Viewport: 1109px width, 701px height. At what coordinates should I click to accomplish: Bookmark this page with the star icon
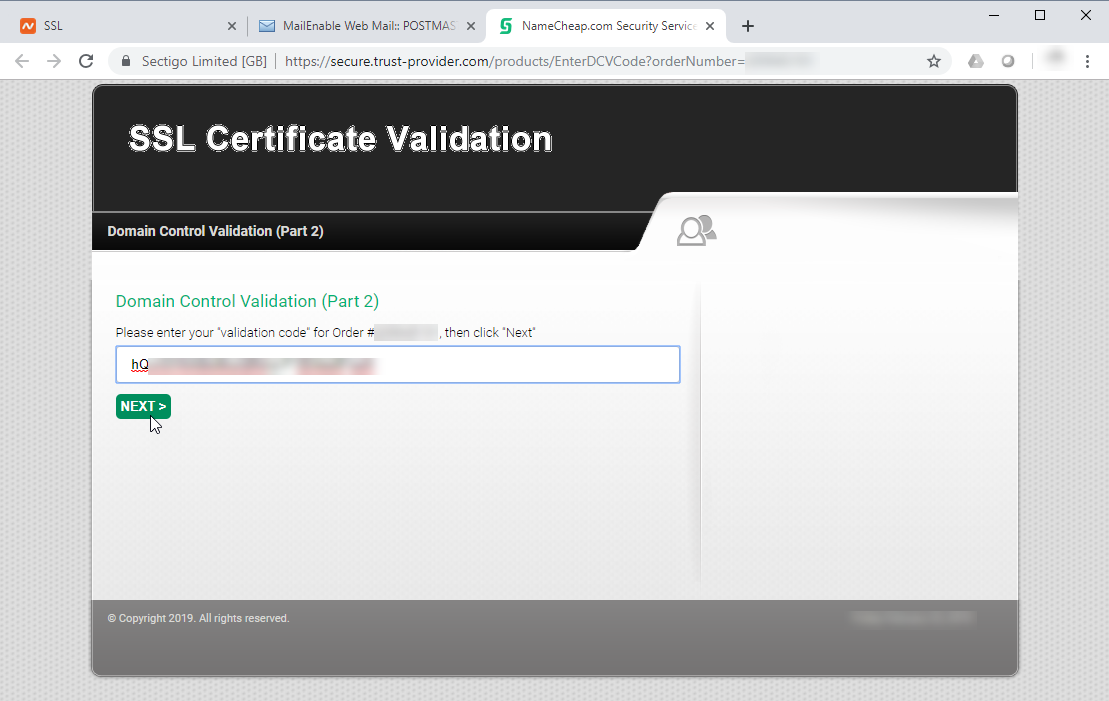click(934, 62)
